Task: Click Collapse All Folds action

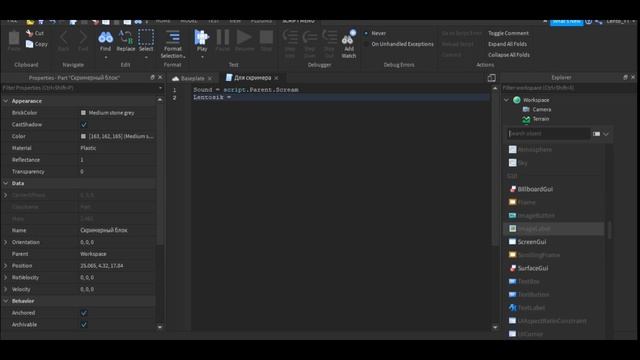Action: click(x=509, y=55)
